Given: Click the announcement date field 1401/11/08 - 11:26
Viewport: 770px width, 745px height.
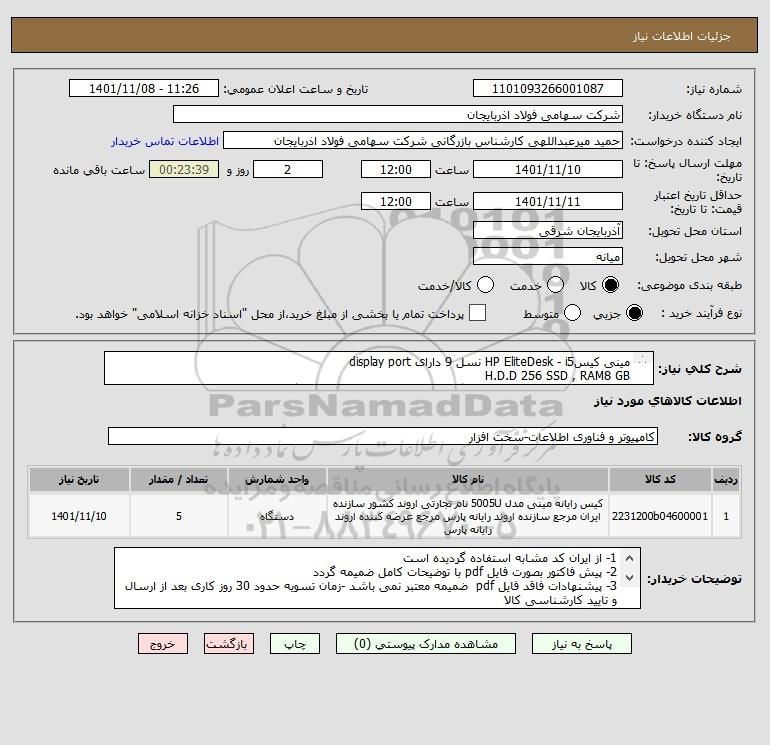Looking at the screenshot, I should [144, 88].
